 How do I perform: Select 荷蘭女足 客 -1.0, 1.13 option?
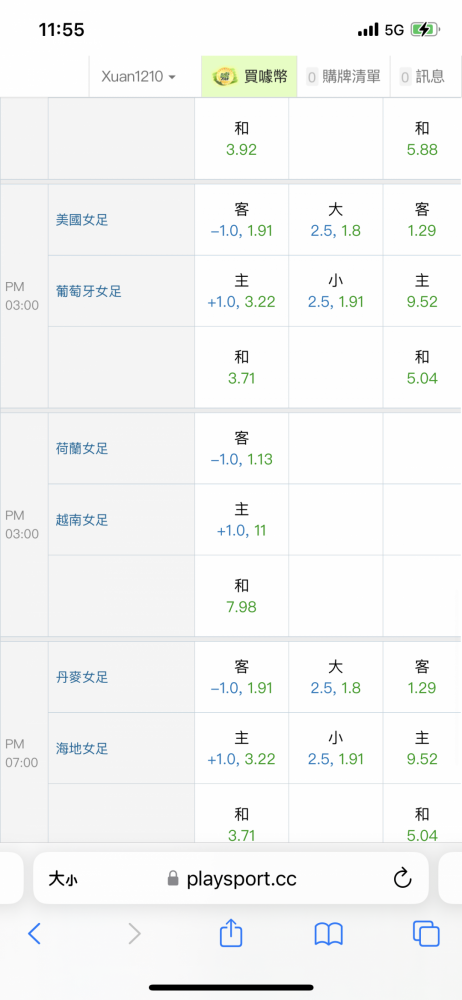coord(241,448)
